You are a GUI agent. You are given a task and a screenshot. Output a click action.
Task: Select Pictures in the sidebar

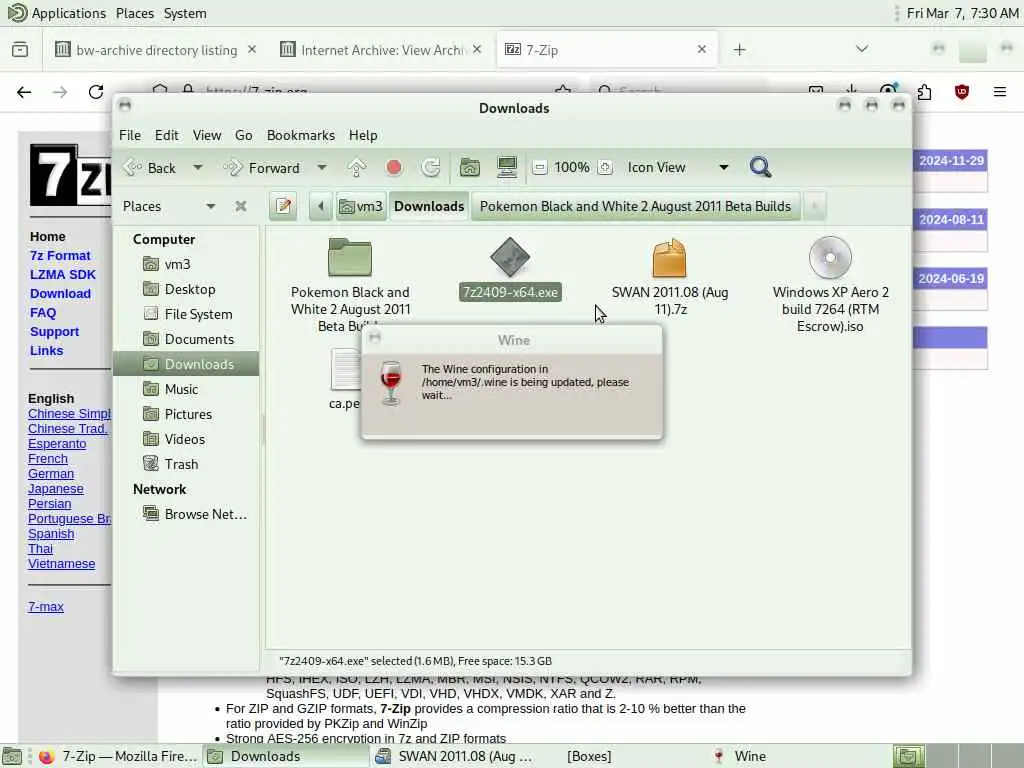pos(186,414)
